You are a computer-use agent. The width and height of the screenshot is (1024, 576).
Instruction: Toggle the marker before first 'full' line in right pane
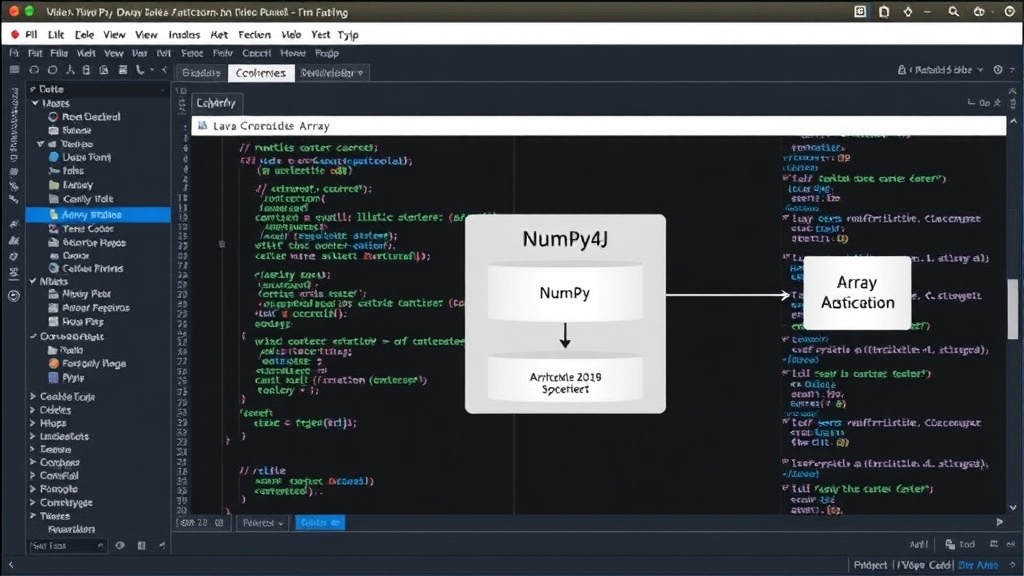(x=786, y=178)
